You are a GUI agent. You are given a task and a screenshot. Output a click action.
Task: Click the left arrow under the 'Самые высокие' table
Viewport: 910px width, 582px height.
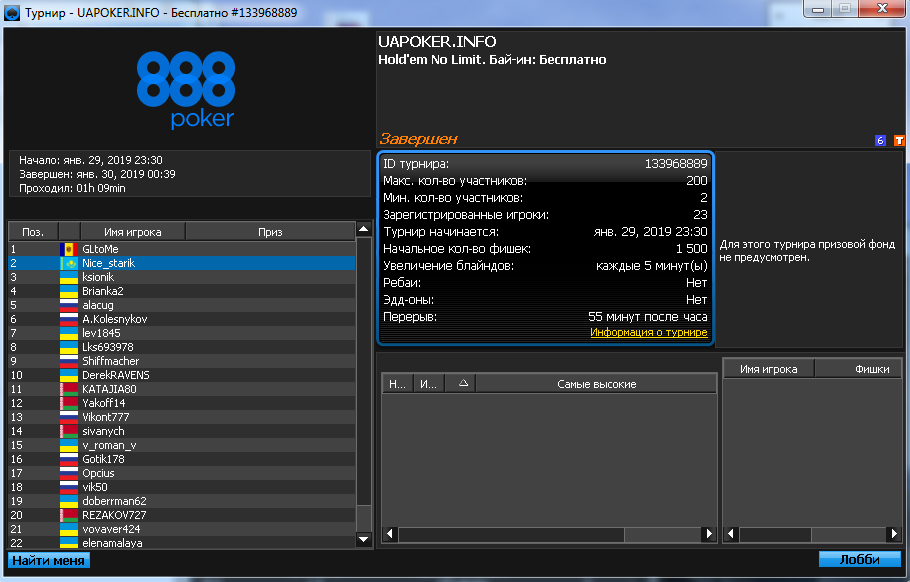tap(390, 534)
